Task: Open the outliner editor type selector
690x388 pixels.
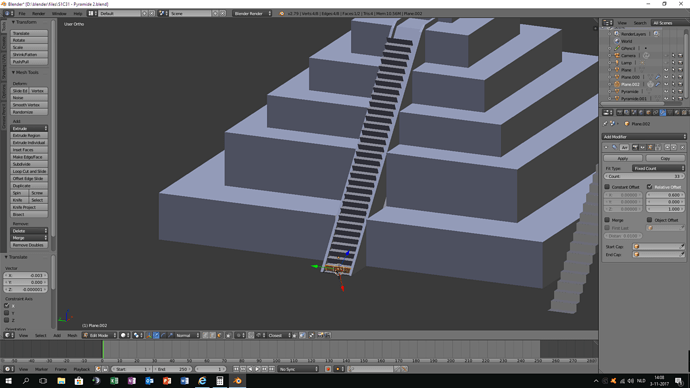Action: 608,23
